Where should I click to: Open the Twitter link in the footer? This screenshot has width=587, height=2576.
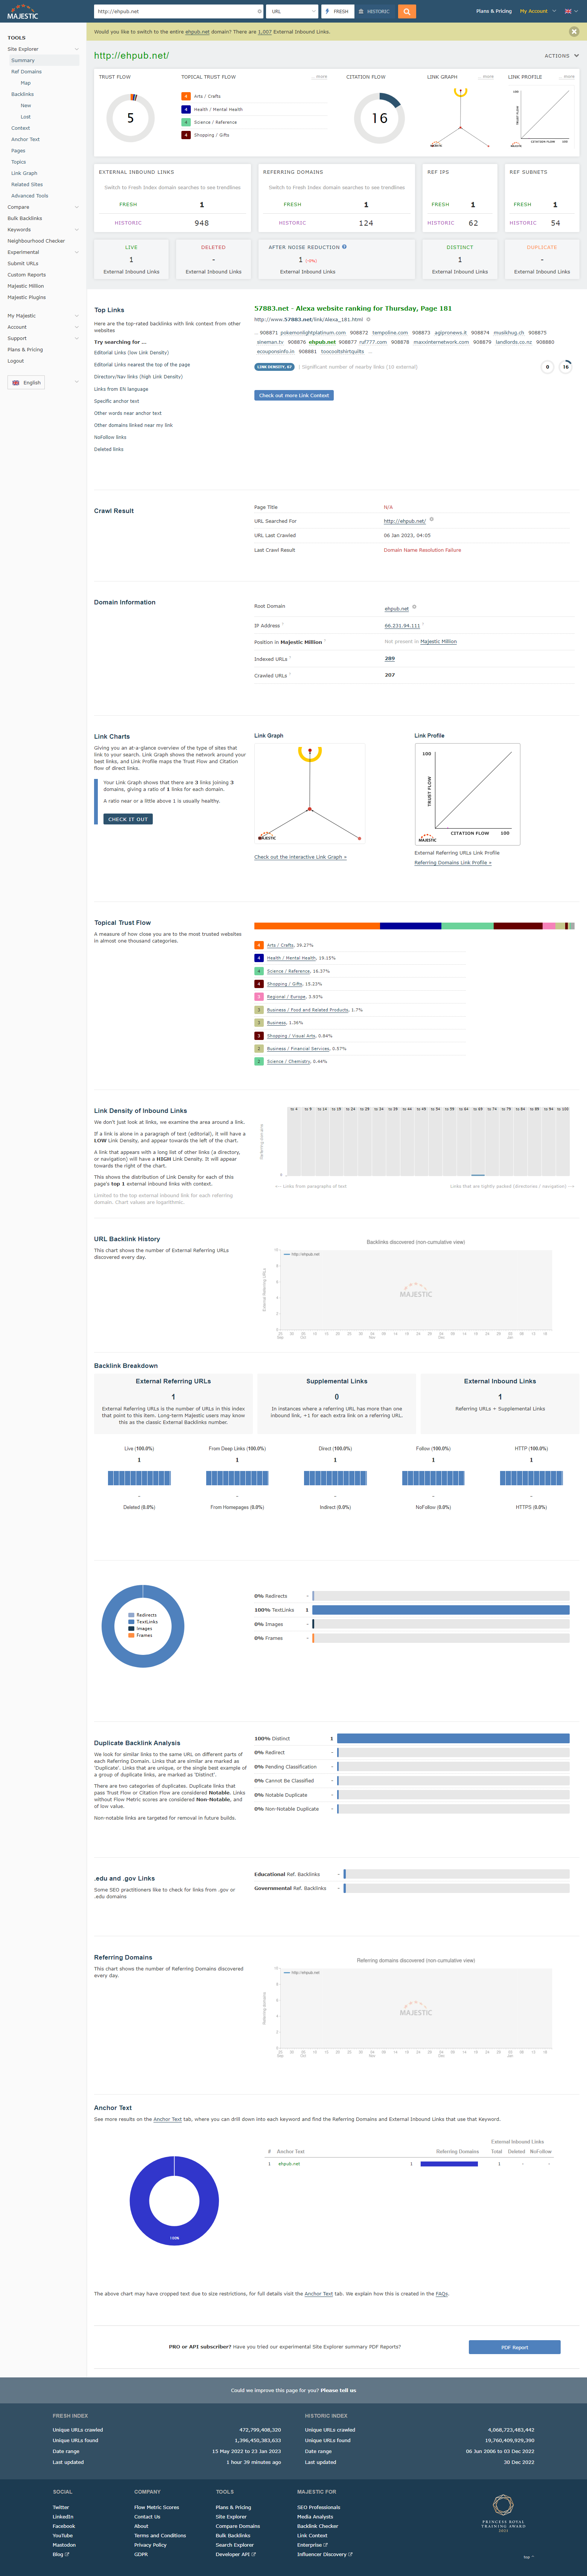pos(61,2507)
